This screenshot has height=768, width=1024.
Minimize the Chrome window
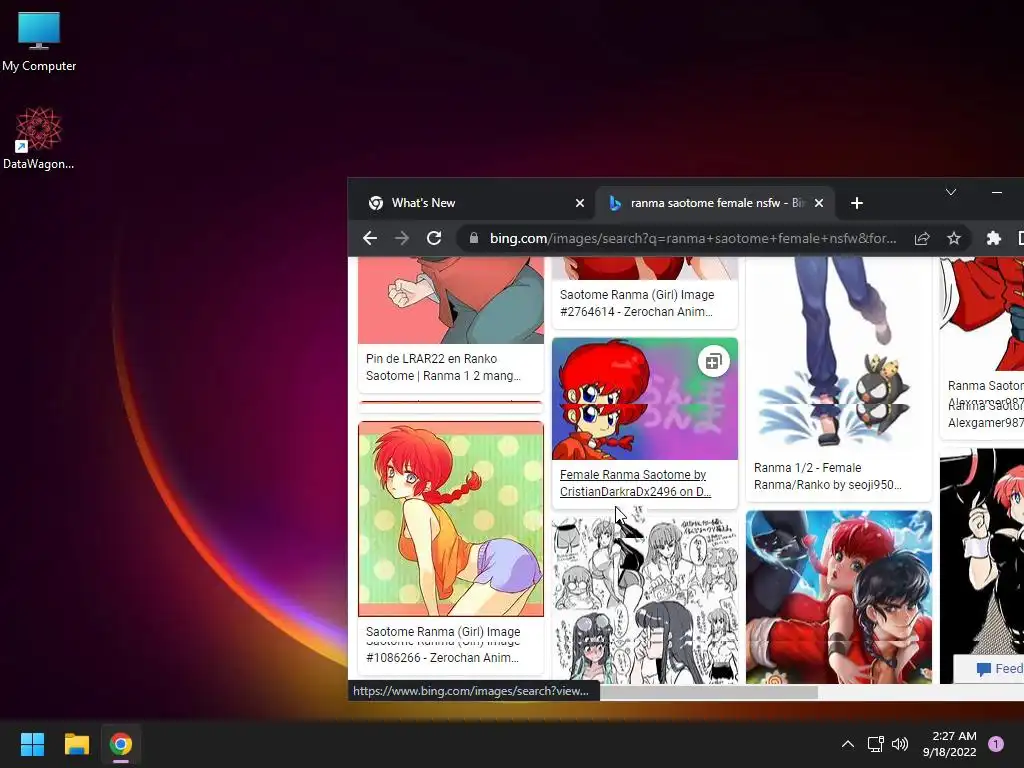997,192
